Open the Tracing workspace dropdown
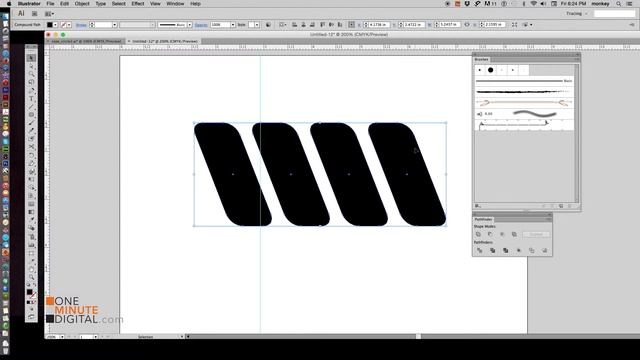Viewport: 640px width, 360px height. tap(577, 14)
